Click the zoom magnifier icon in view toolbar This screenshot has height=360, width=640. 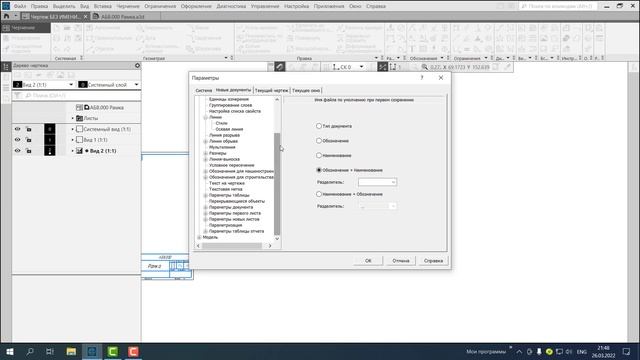tap(425, 67)
